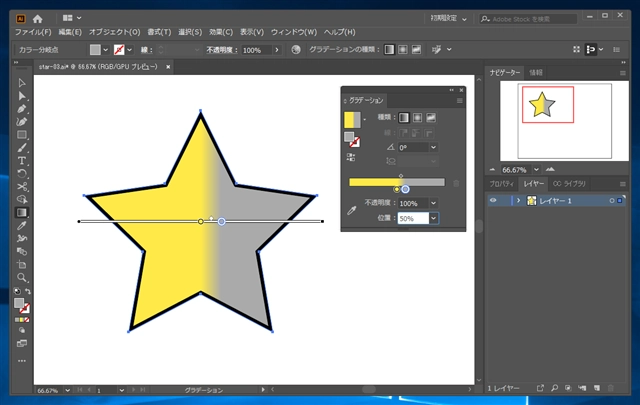Switch to 情報 tab
The width and height of the screenshot is (640, 405).
[x=536, y=73]
